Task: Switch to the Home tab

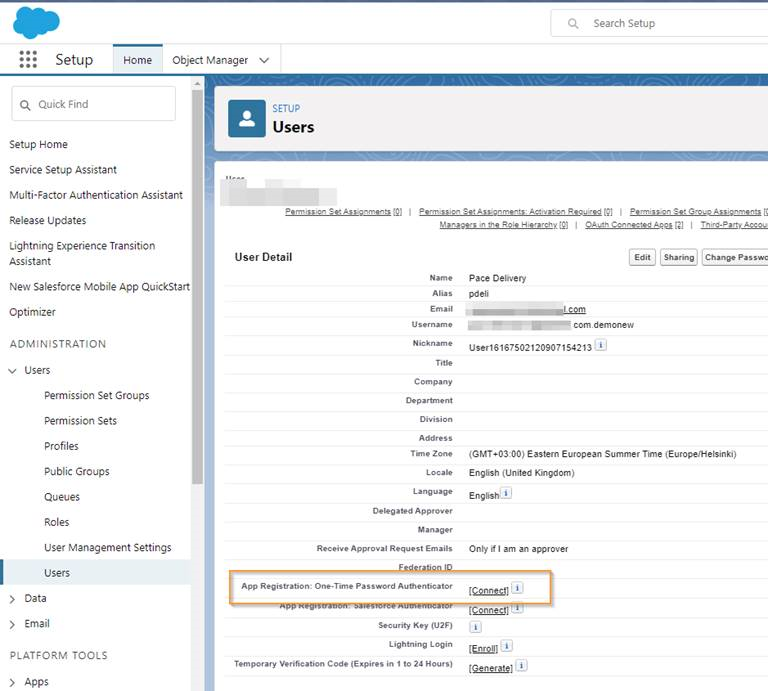Action: click(x=138, y=60)
